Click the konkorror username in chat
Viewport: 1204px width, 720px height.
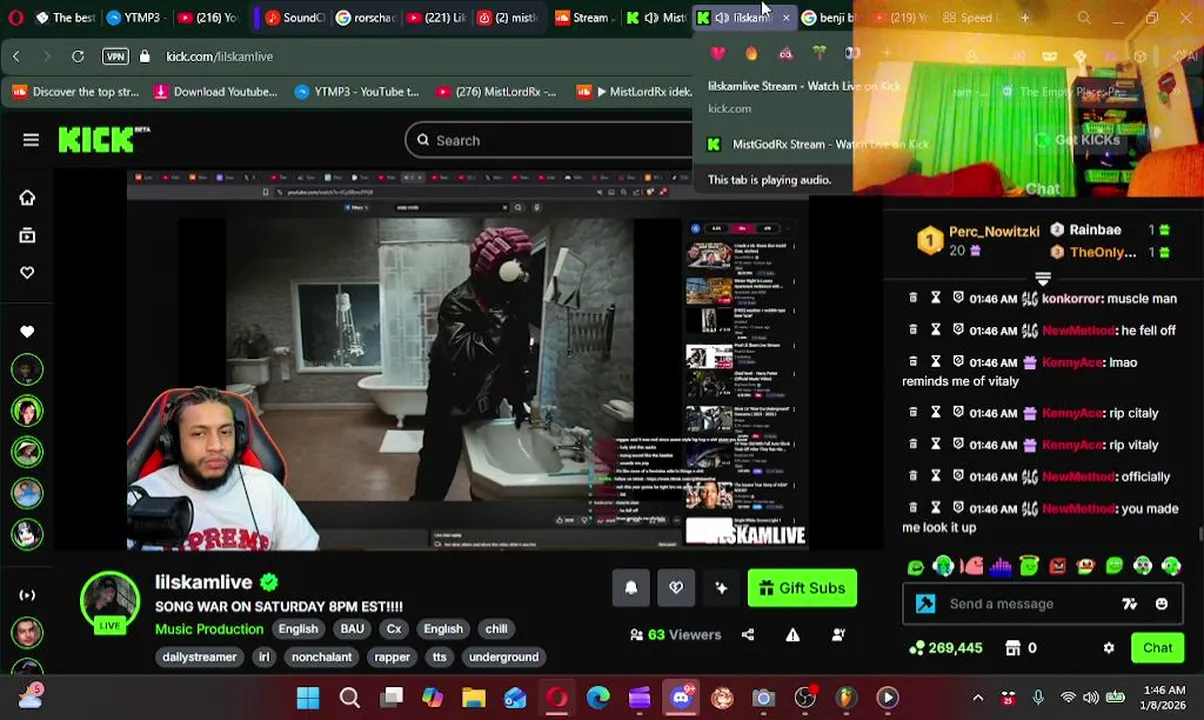coord(1072,298)
